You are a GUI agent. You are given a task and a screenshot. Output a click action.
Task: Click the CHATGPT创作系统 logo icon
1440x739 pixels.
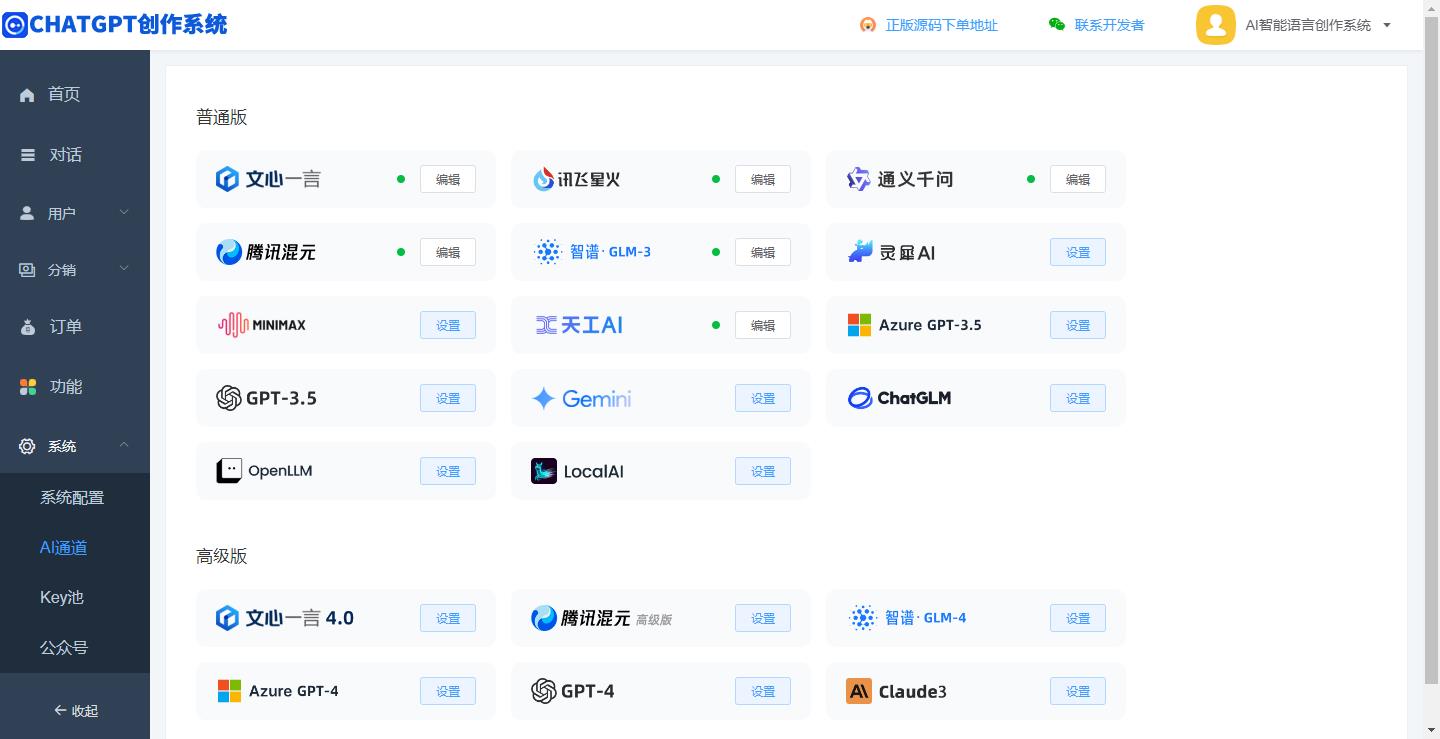coord(15,24)
